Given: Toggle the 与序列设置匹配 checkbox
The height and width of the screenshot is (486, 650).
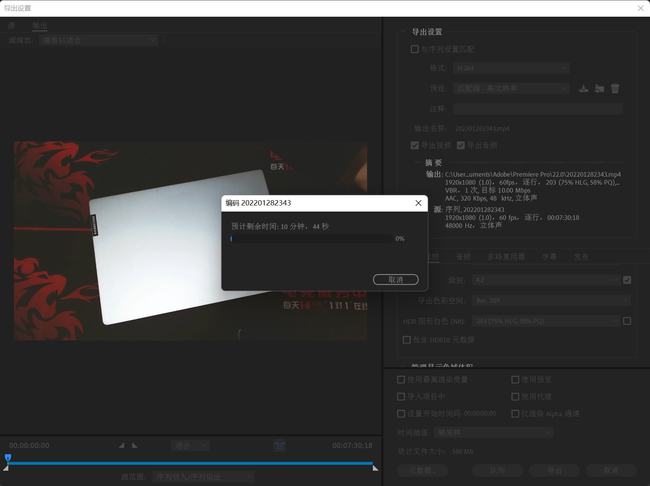Looking at the screenshot, I should point(415,49).
